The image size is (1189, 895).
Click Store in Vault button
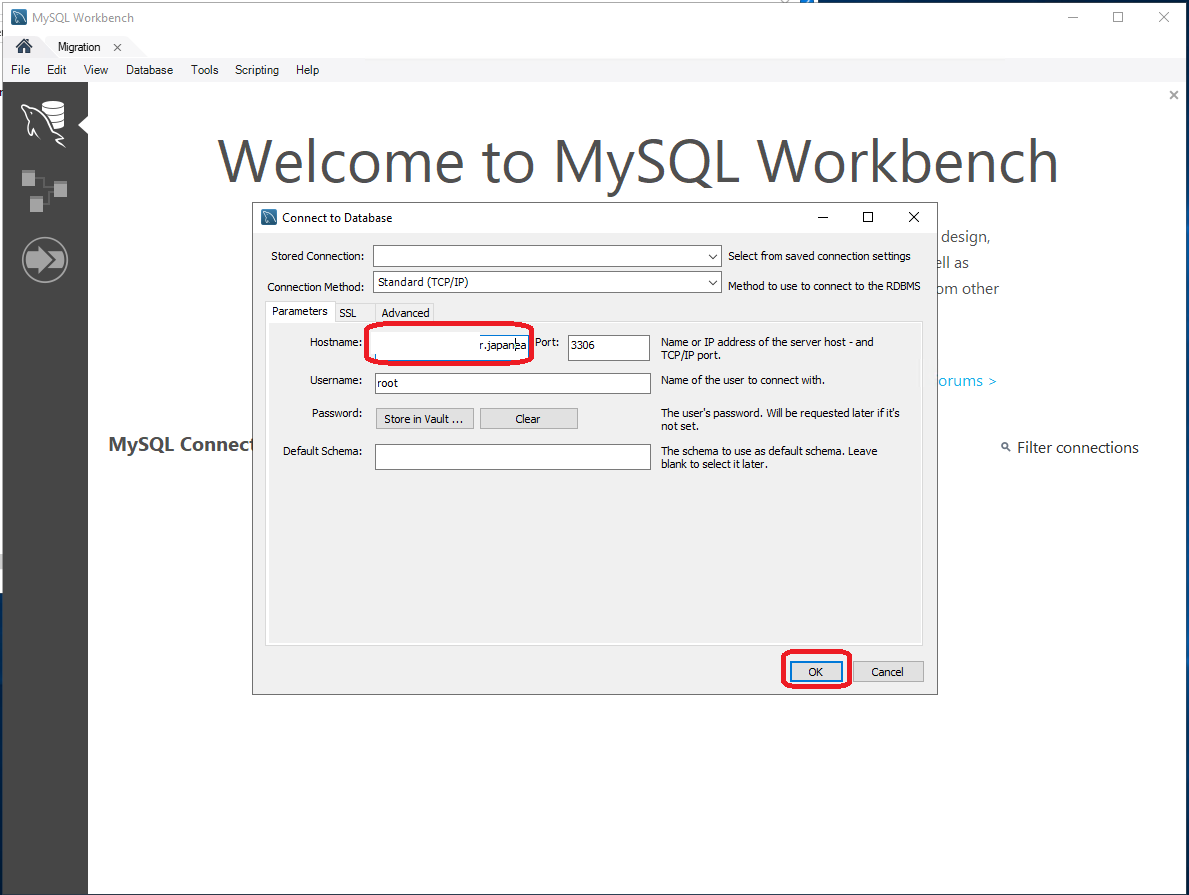425,419
